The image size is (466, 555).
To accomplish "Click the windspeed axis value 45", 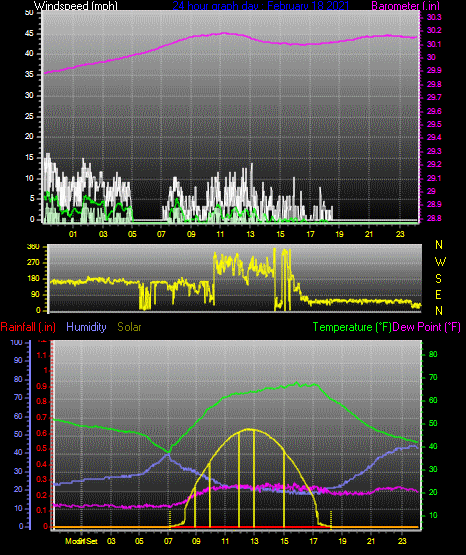I will tap(29, 34).
